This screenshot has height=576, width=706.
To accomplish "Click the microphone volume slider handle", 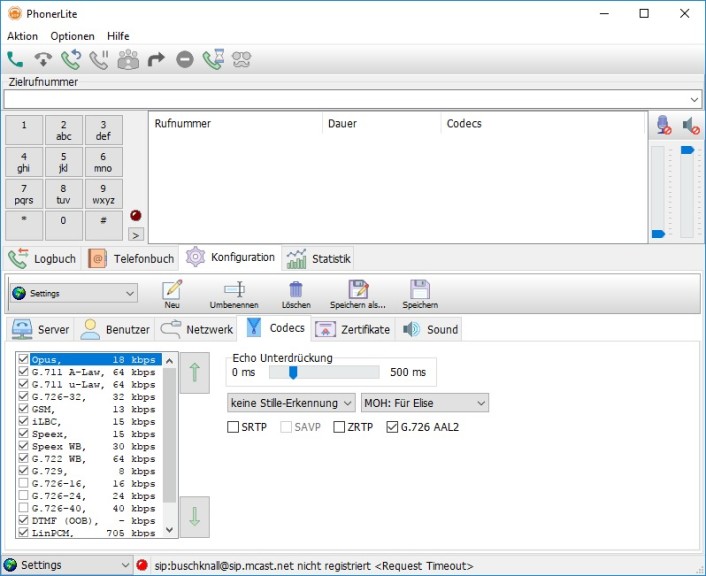I will 658,234.
